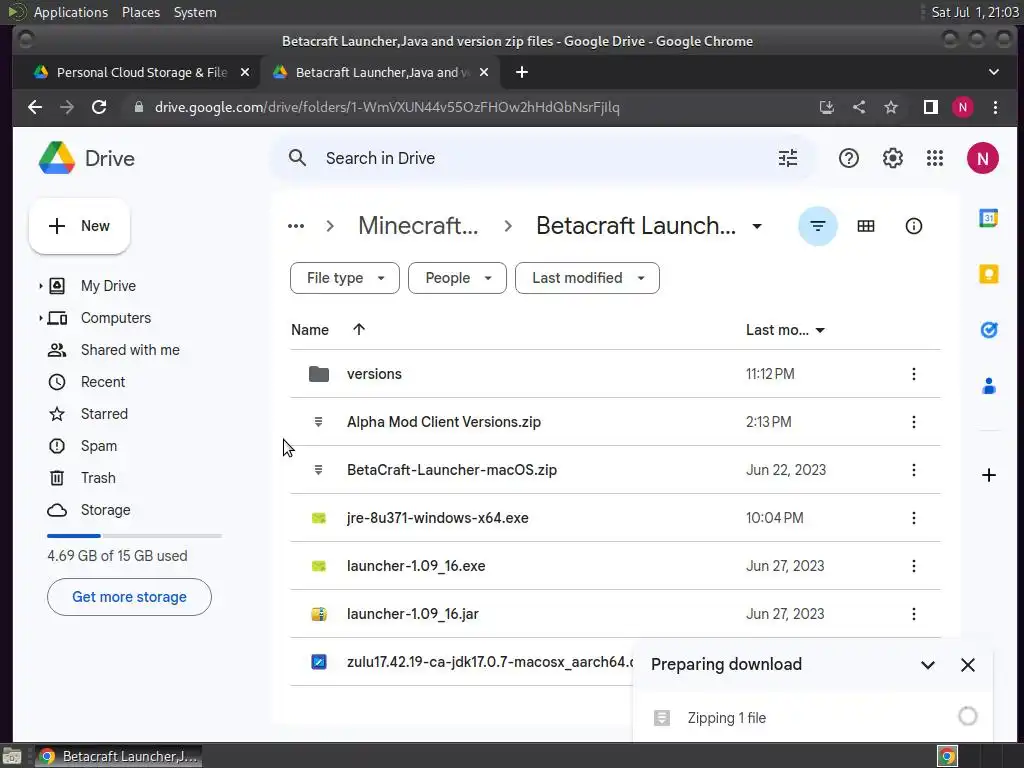Viewport: 1024px width, 768px height.
Task: Open more actions for launcher-1.09_16.jar
Action: tap(913, 614)
